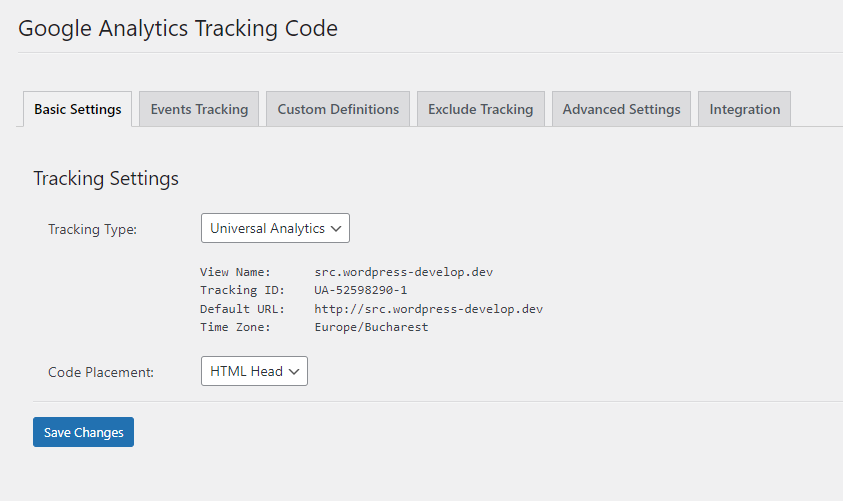Screen dimensions: 843x501
Task: Click the Europe/Bucharest time zone text
Action: [372, 327]
